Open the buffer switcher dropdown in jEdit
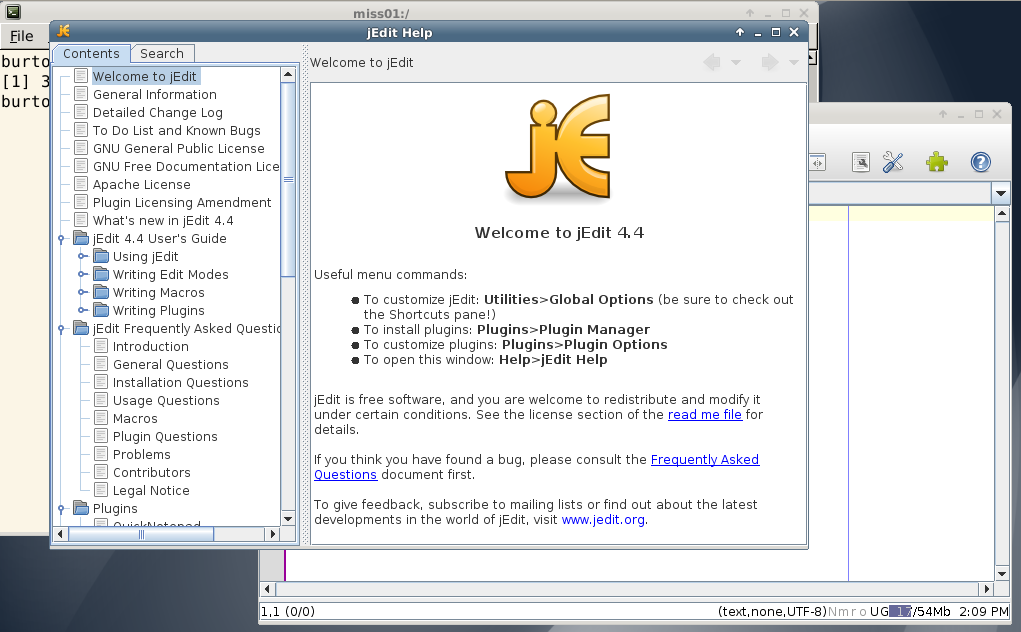The height and width of the screenshot is (632, 1021). pyautogui.click(x=1001, y=193)
